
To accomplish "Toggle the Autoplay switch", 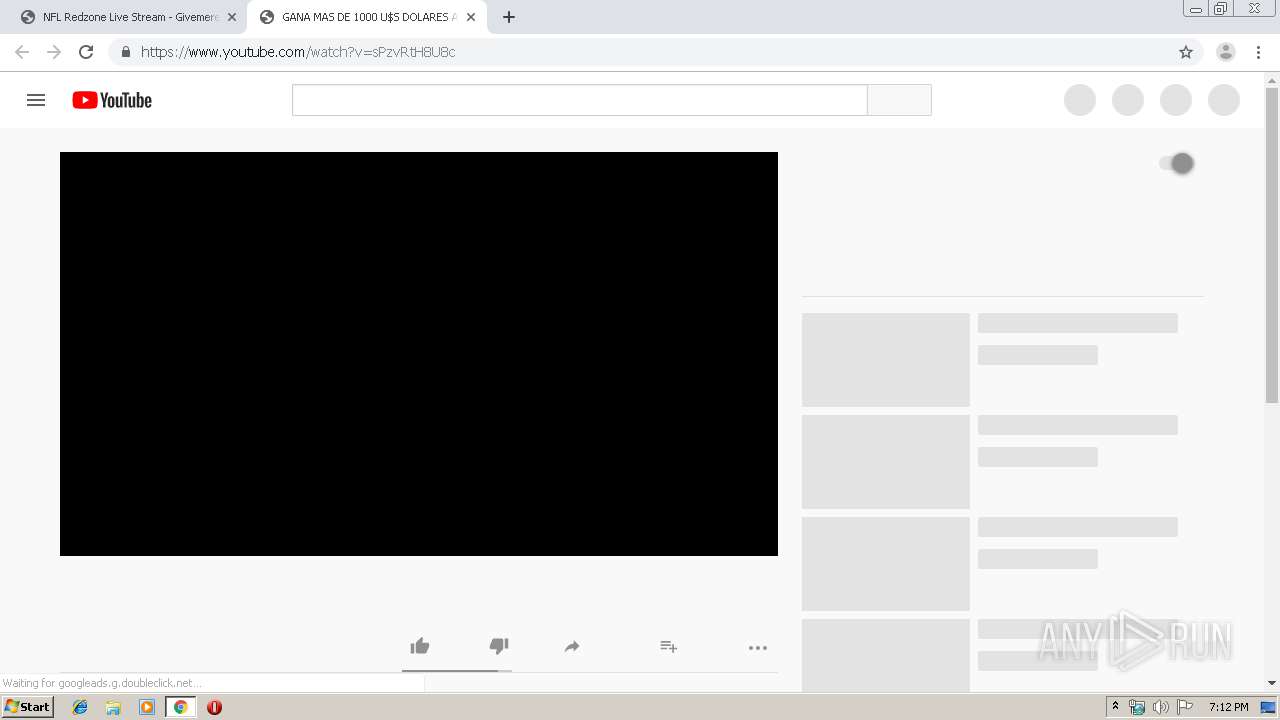I will coord(1177,163).
